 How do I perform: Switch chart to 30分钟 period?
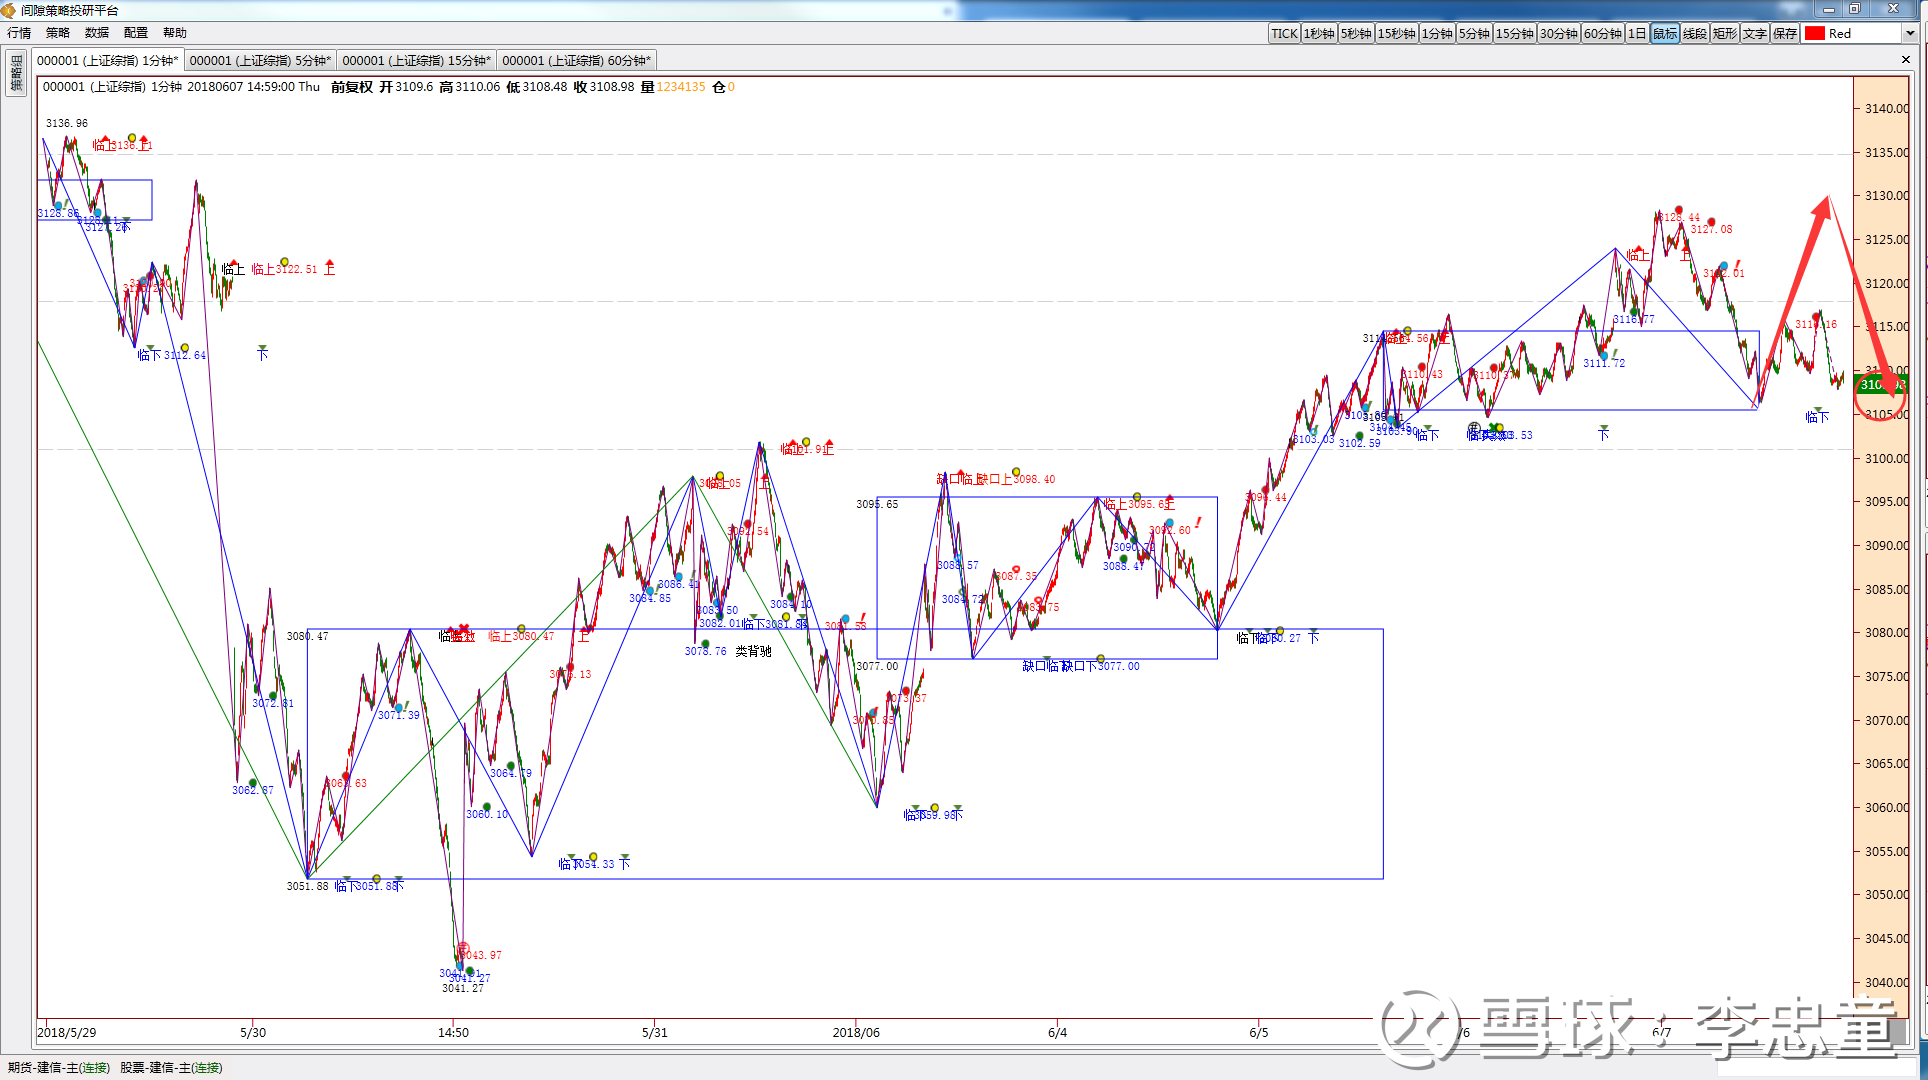[x=1558, y=33]
